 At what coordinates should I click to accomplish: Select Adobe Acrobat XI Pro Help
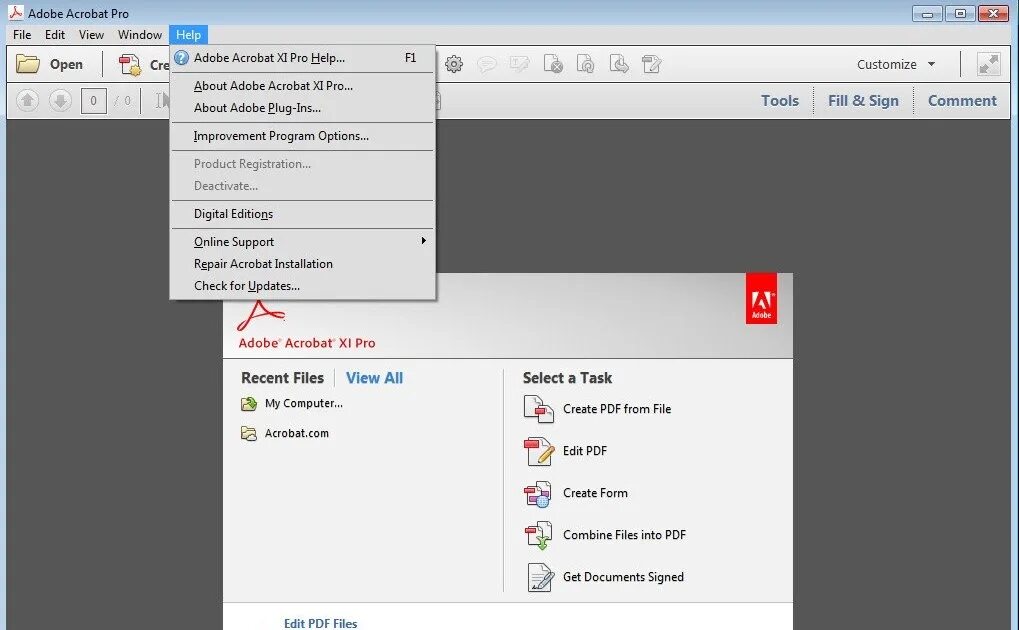point(302,58)
